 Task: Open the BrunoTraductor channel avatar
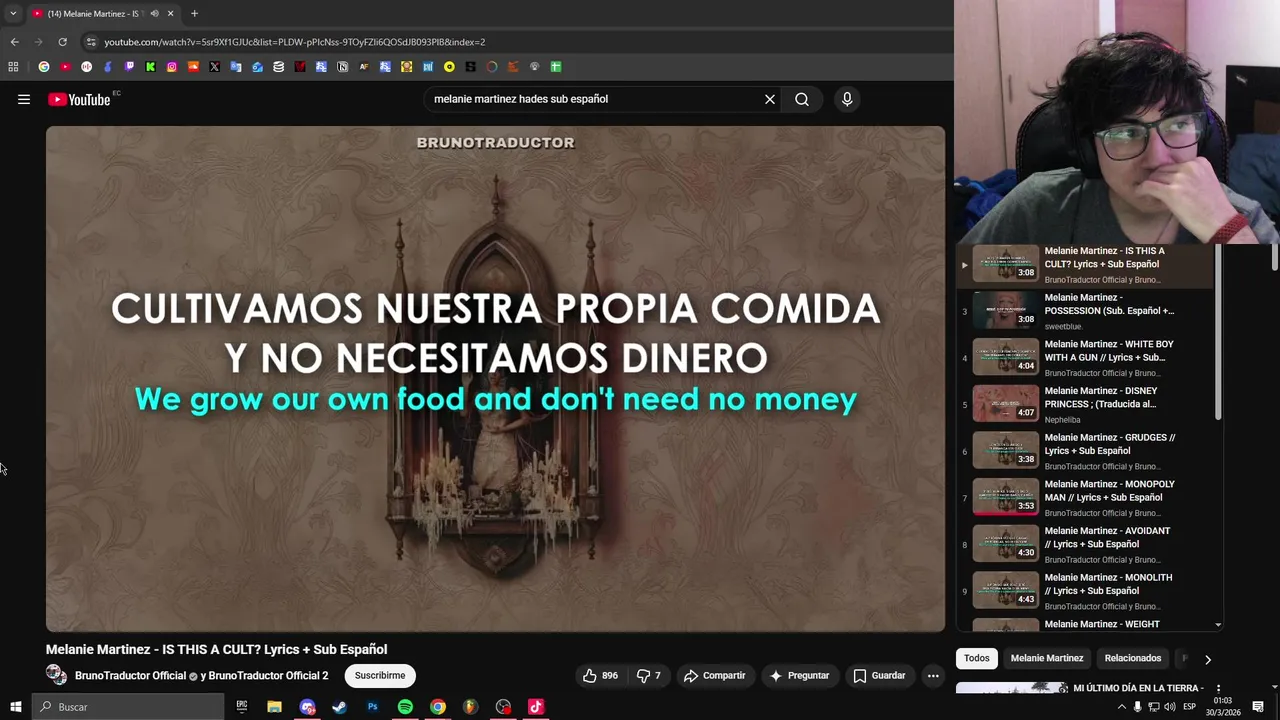[x=56, y=676]
